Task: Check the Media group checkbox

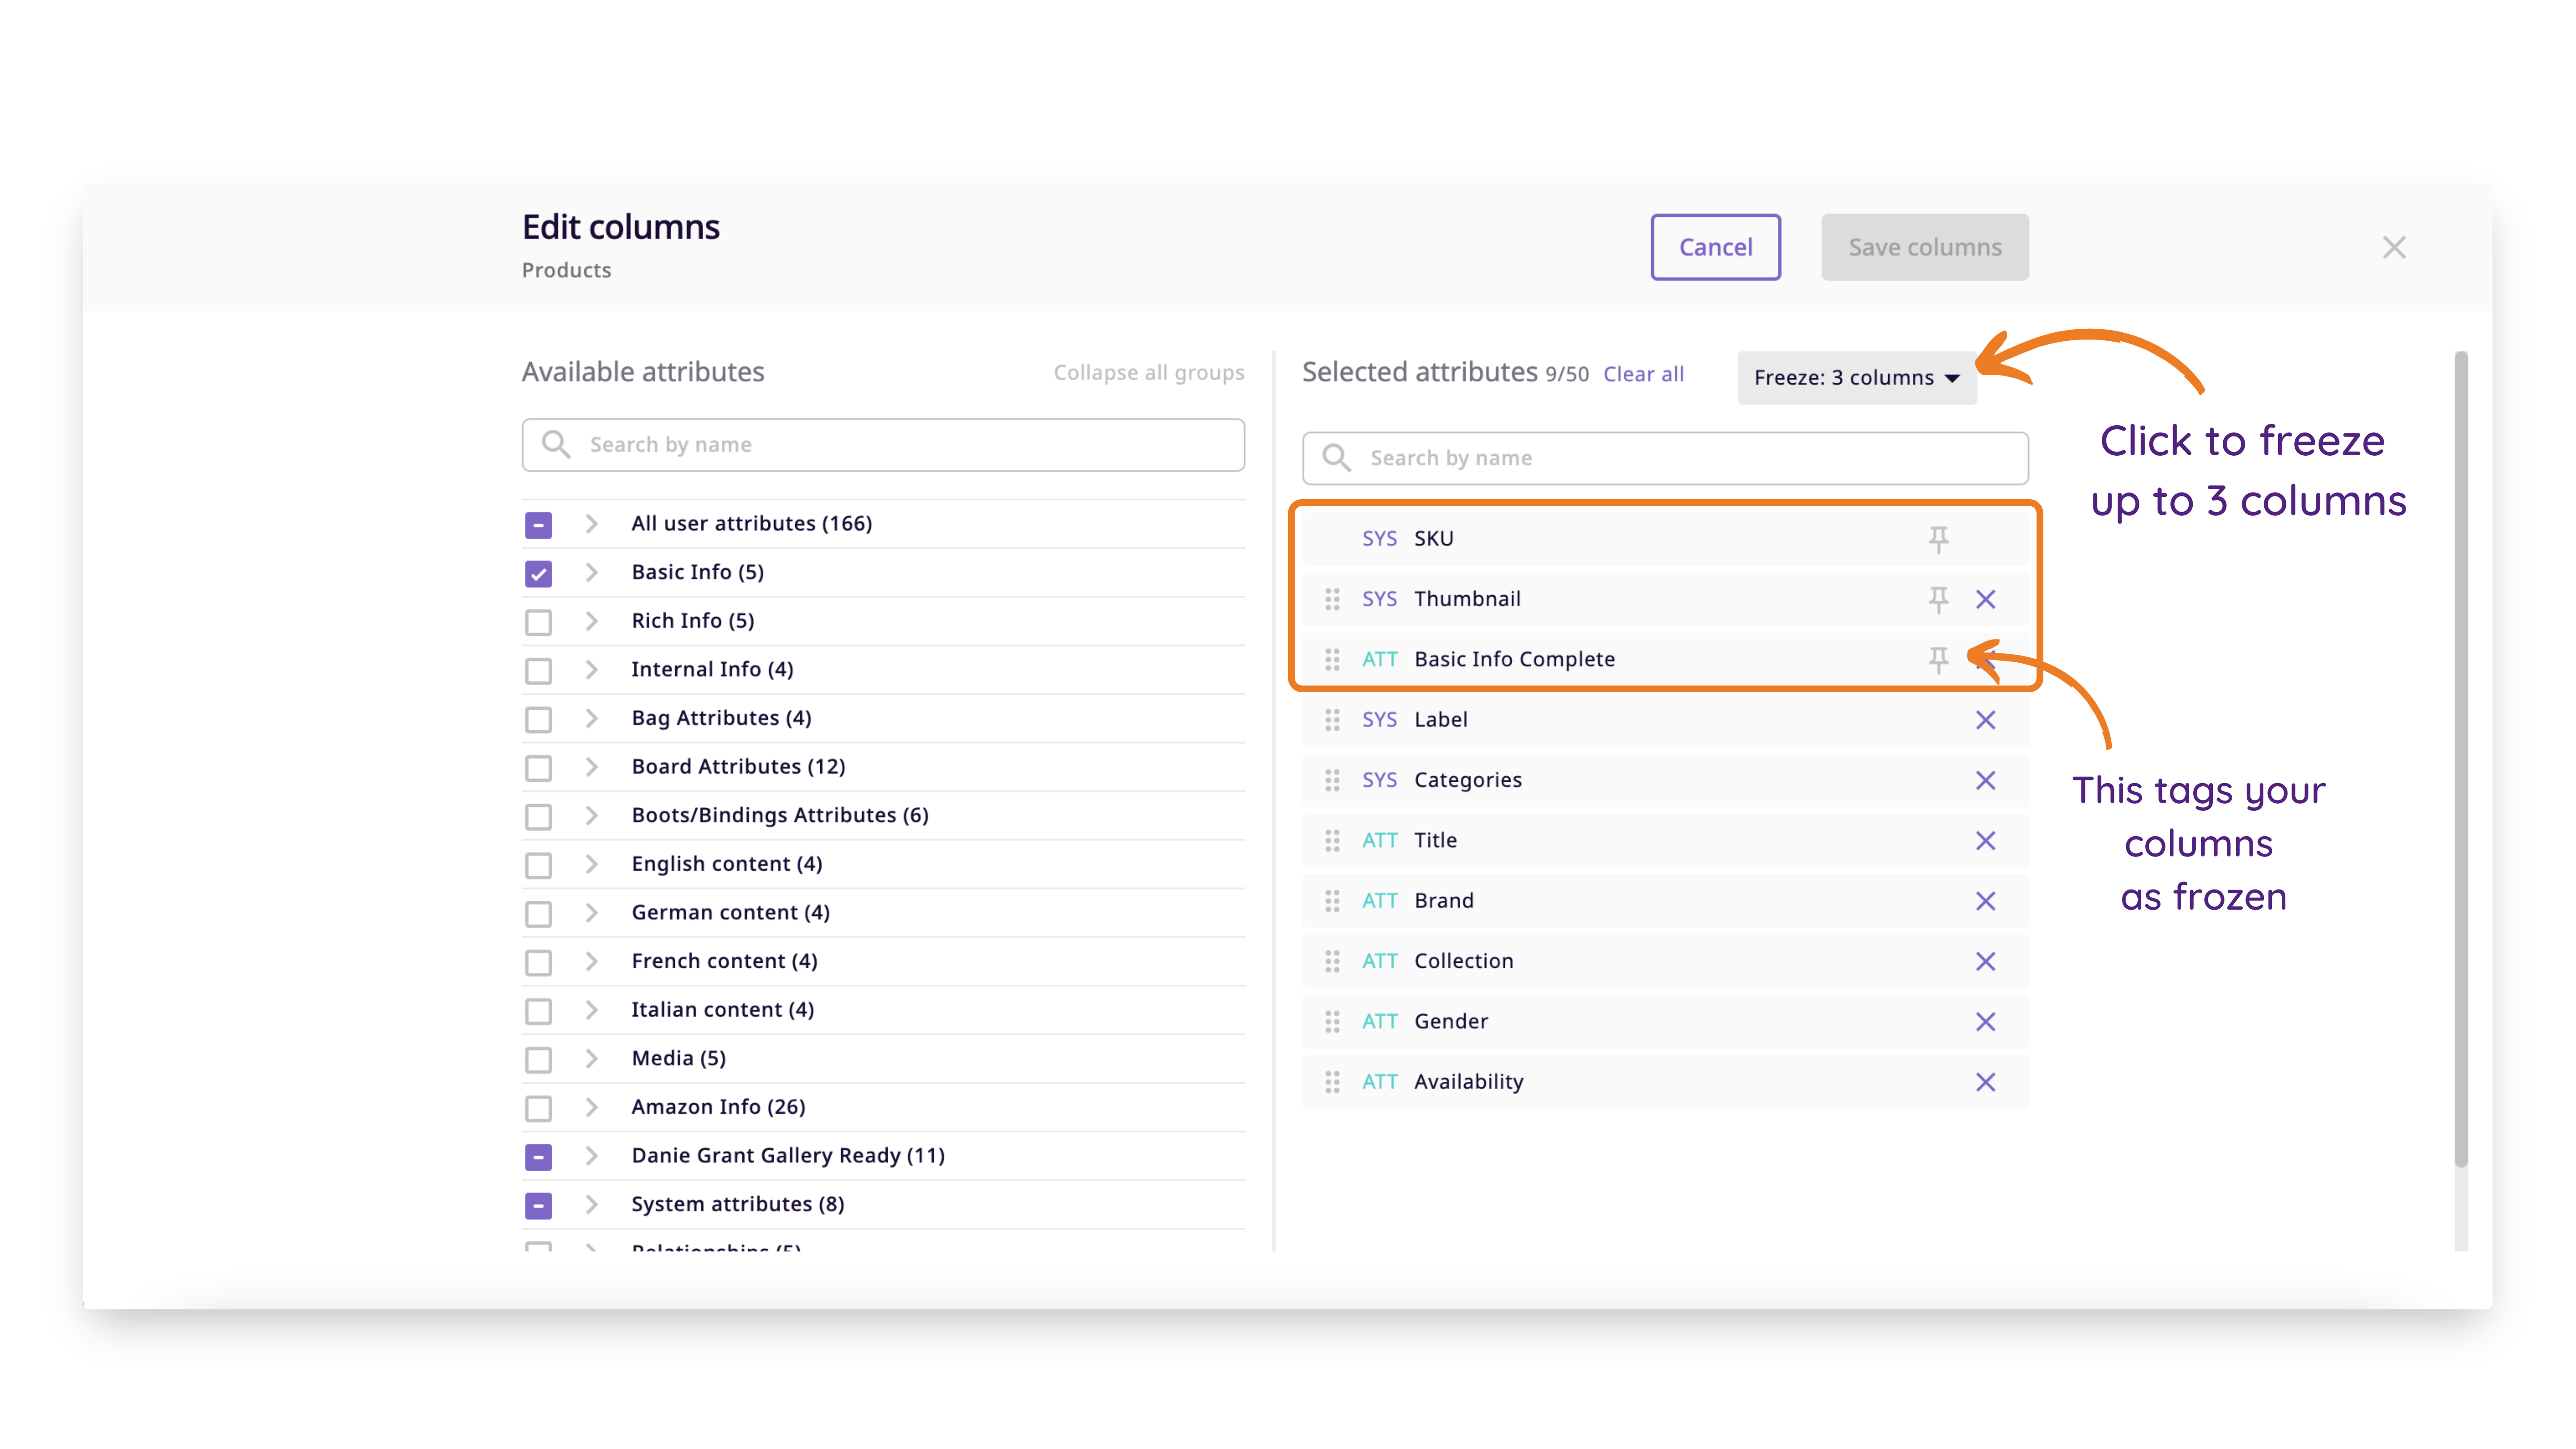Action: pyautogui.click(x=538, y=1059)
